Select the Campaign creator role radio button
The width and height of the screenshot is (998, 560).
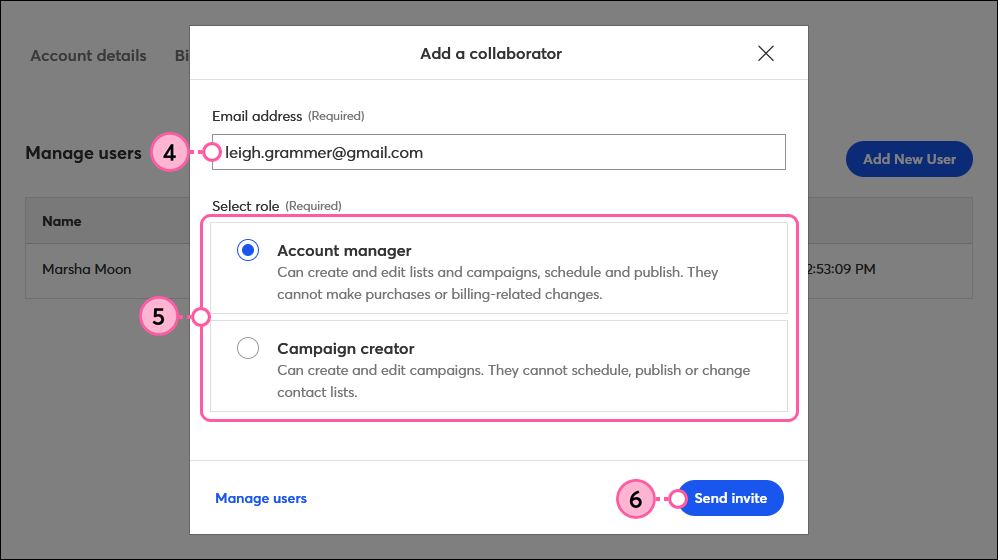point(248,348)
